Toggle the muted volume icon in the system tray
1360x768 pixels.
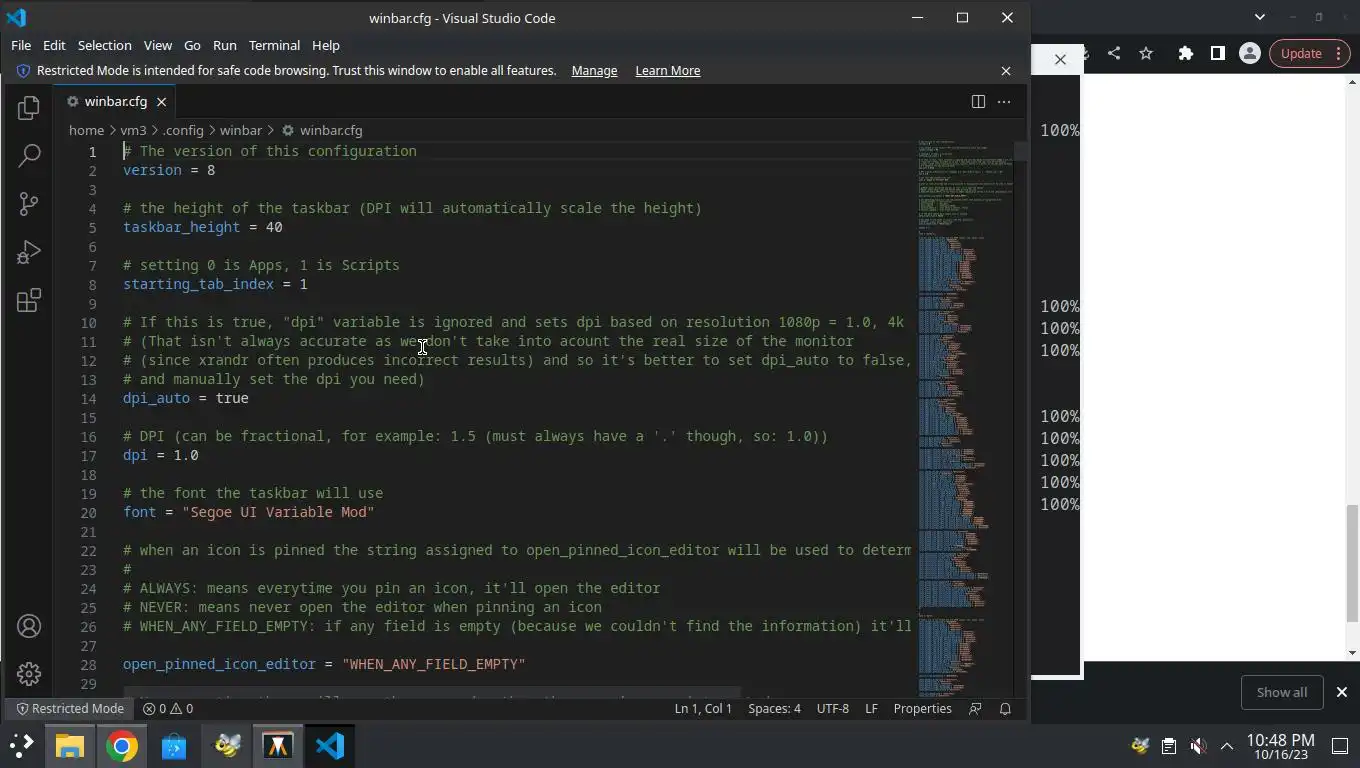[x=1198, y=746]
